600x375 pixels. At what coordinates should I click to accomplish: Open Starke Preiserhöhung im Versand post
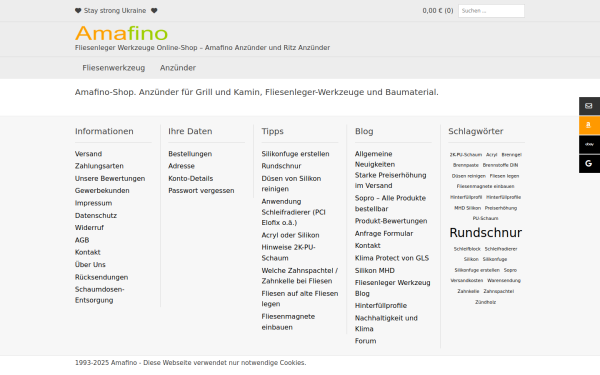391,180
